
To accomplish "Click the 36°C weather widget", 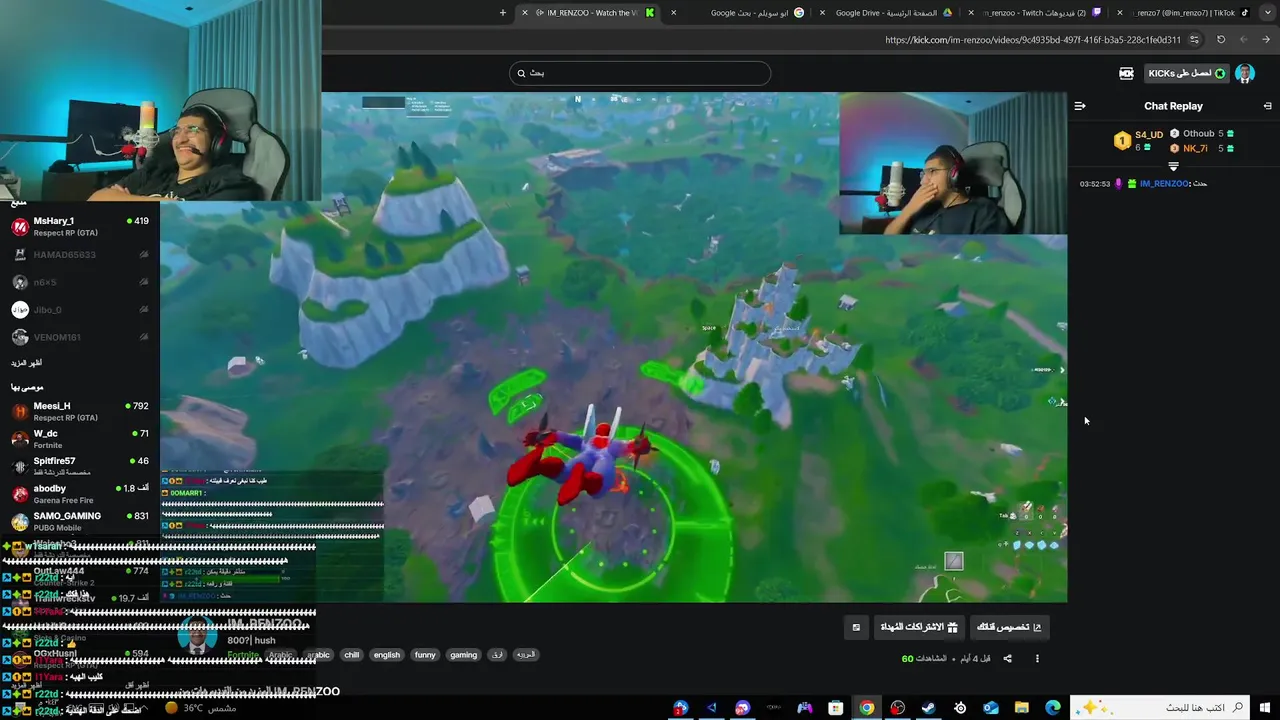I will [x=200, y=708].
